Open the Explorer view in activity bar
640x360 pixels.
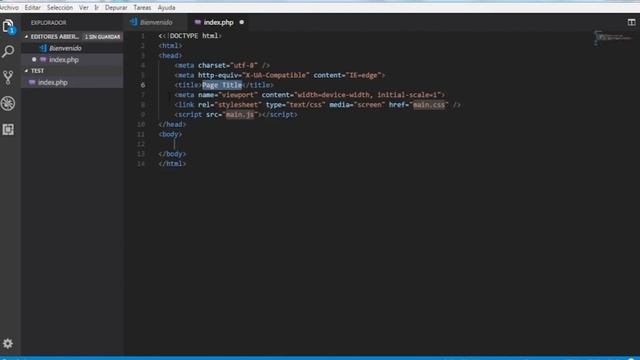[x=8, y=27]
